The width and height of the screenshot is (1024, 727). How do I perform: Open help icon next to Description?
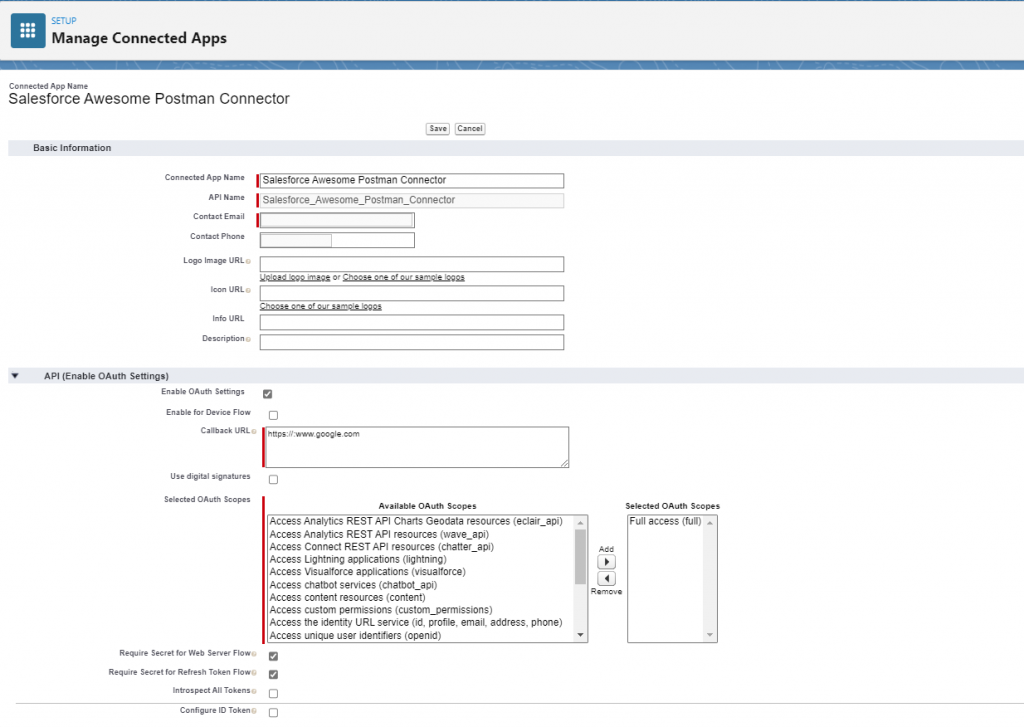point(248,339)
